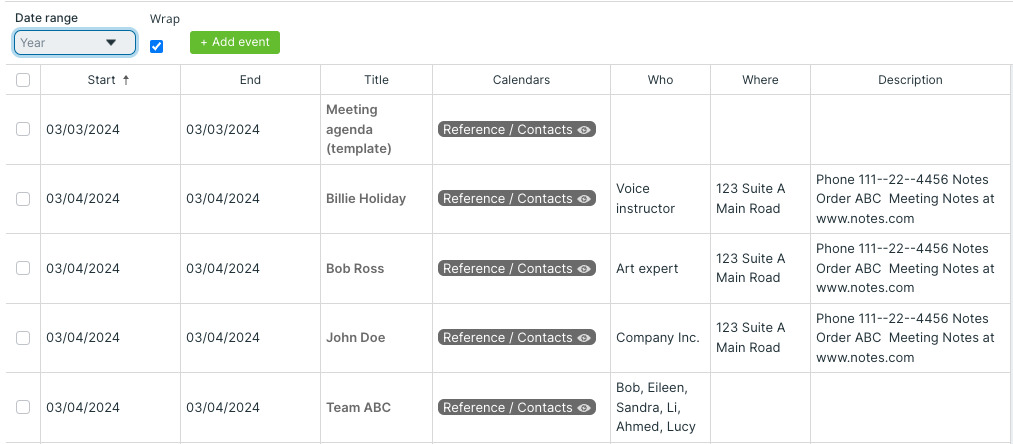
Task: Sort by the Title column header
Action: 376,80
